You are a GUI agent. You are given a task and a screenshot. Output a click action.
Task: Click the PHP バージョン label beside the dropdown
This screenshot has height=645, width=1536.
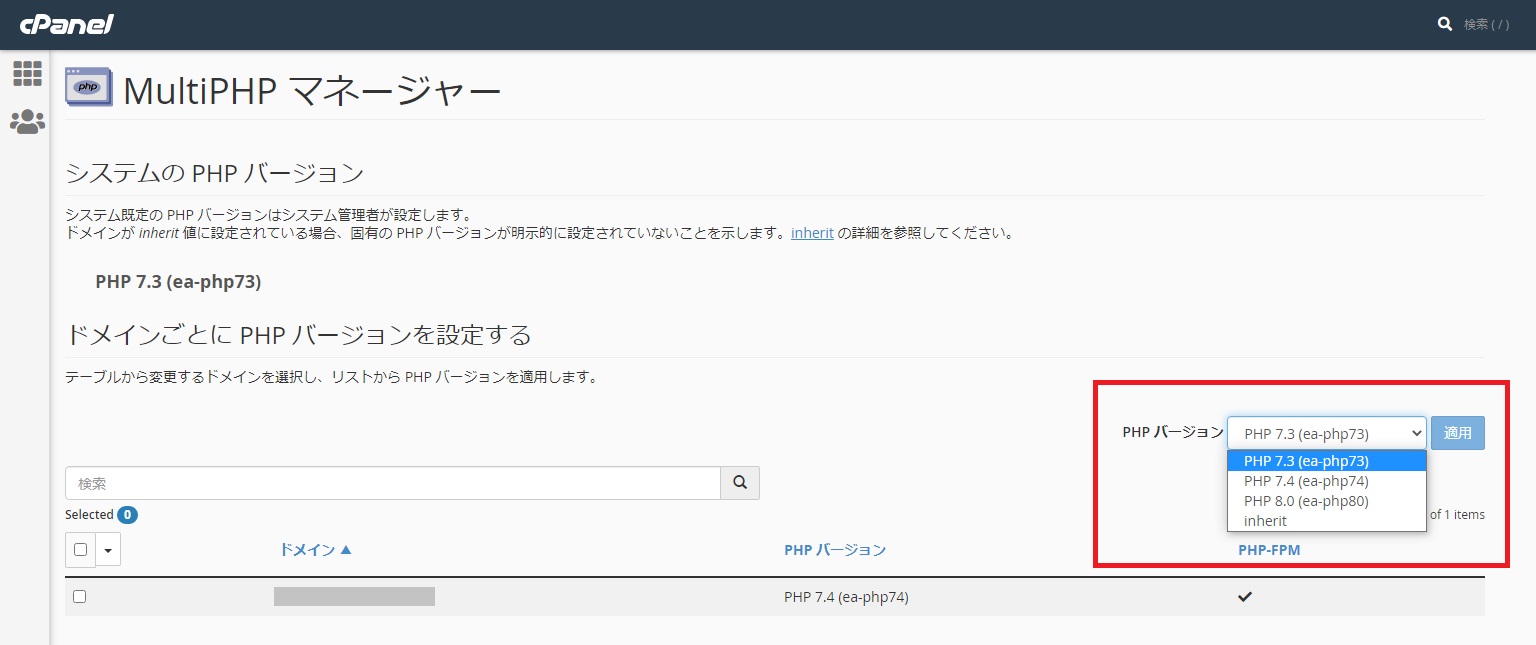(x=1173, y=433)
